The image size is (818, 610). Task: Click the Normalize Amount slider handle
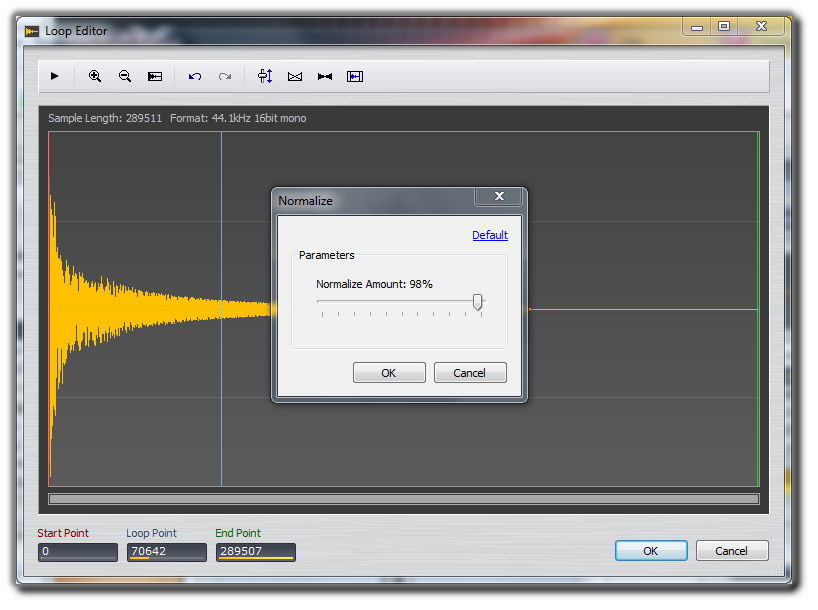[477, 302]
